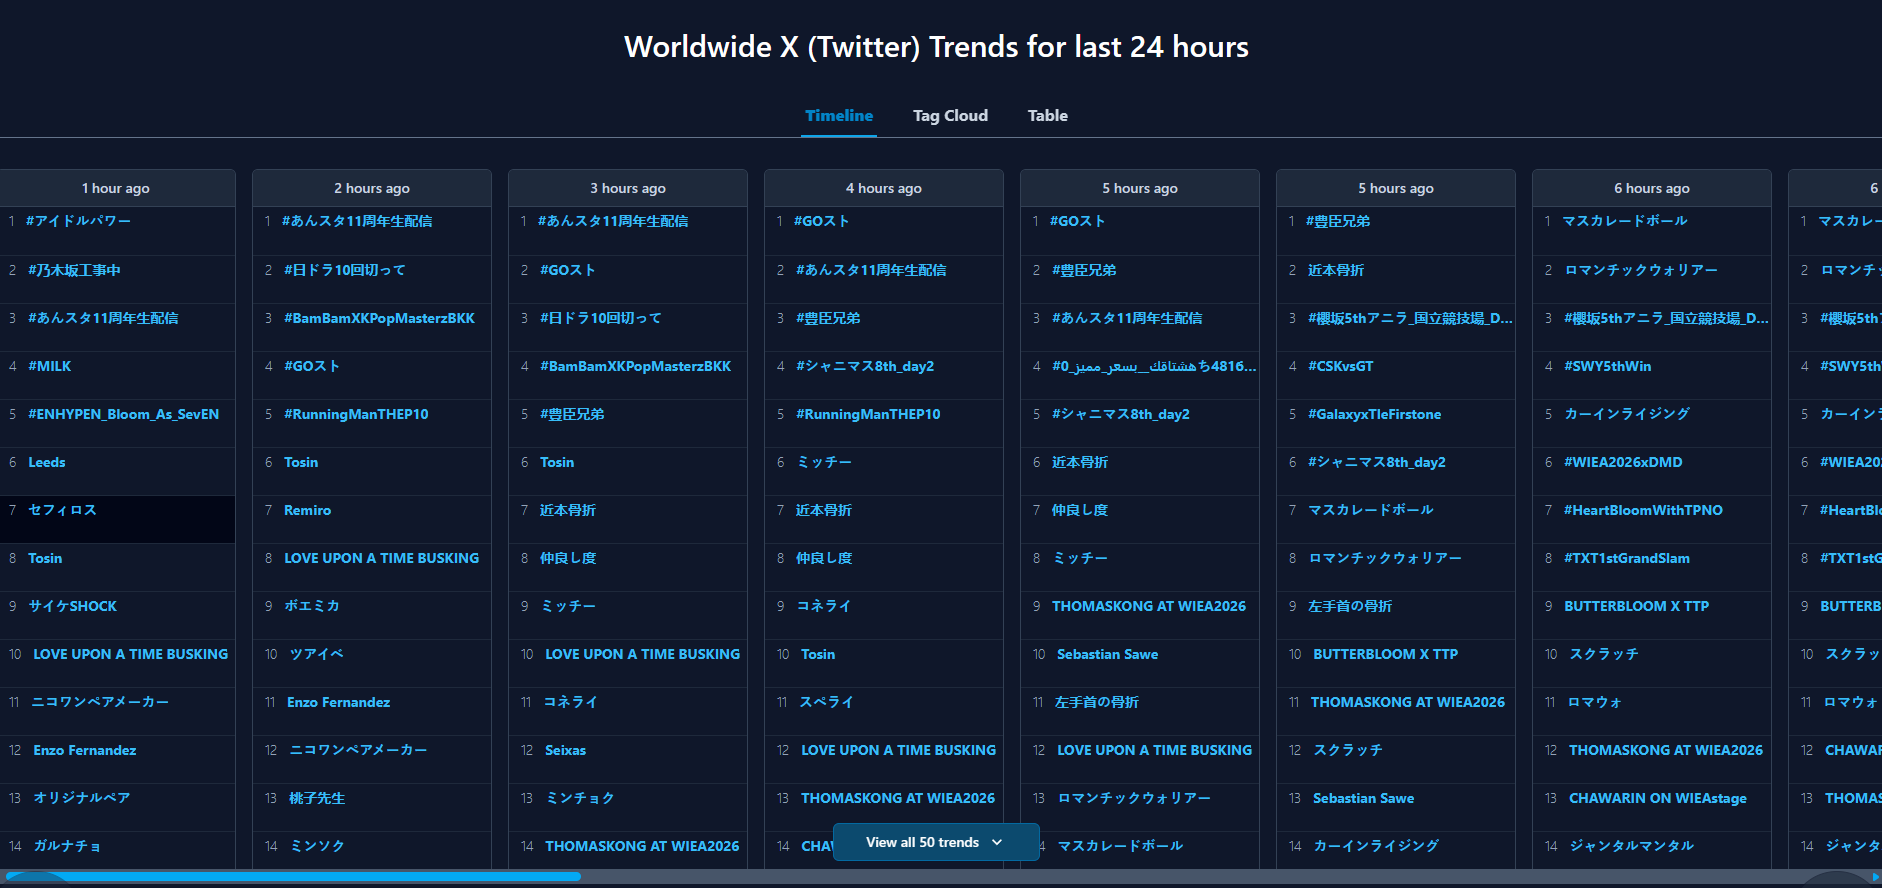
Task: Switch to the Timeline tab
Action: point(839,116)
